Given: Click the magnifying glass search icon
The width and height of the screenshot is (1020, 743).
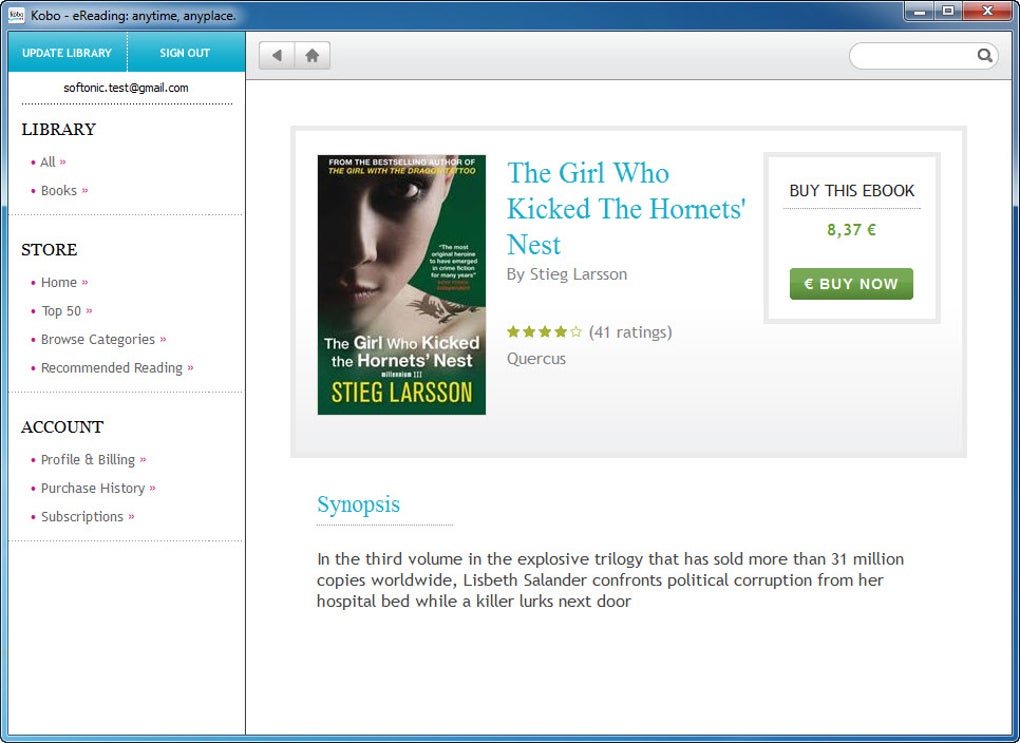Looking at the screenshot, I should pyautogui.click(x=985, y=56).
